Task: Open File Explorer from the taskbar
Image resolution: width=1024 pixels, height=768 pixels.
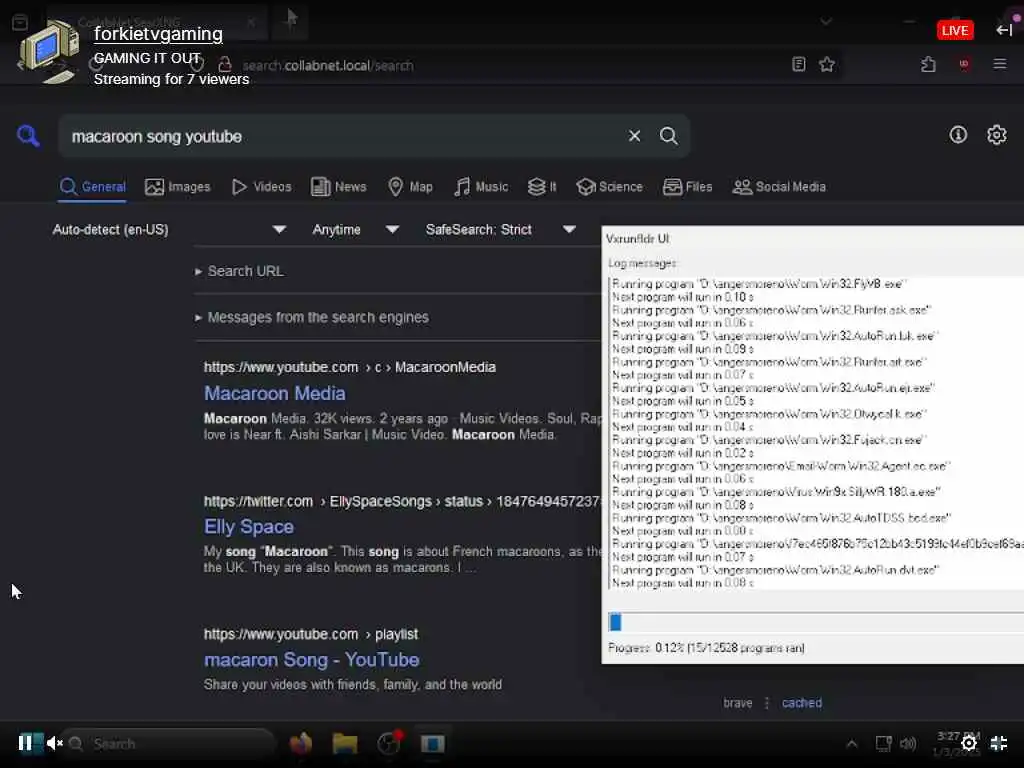Action: pyautogui.click(x=345, y=743)
